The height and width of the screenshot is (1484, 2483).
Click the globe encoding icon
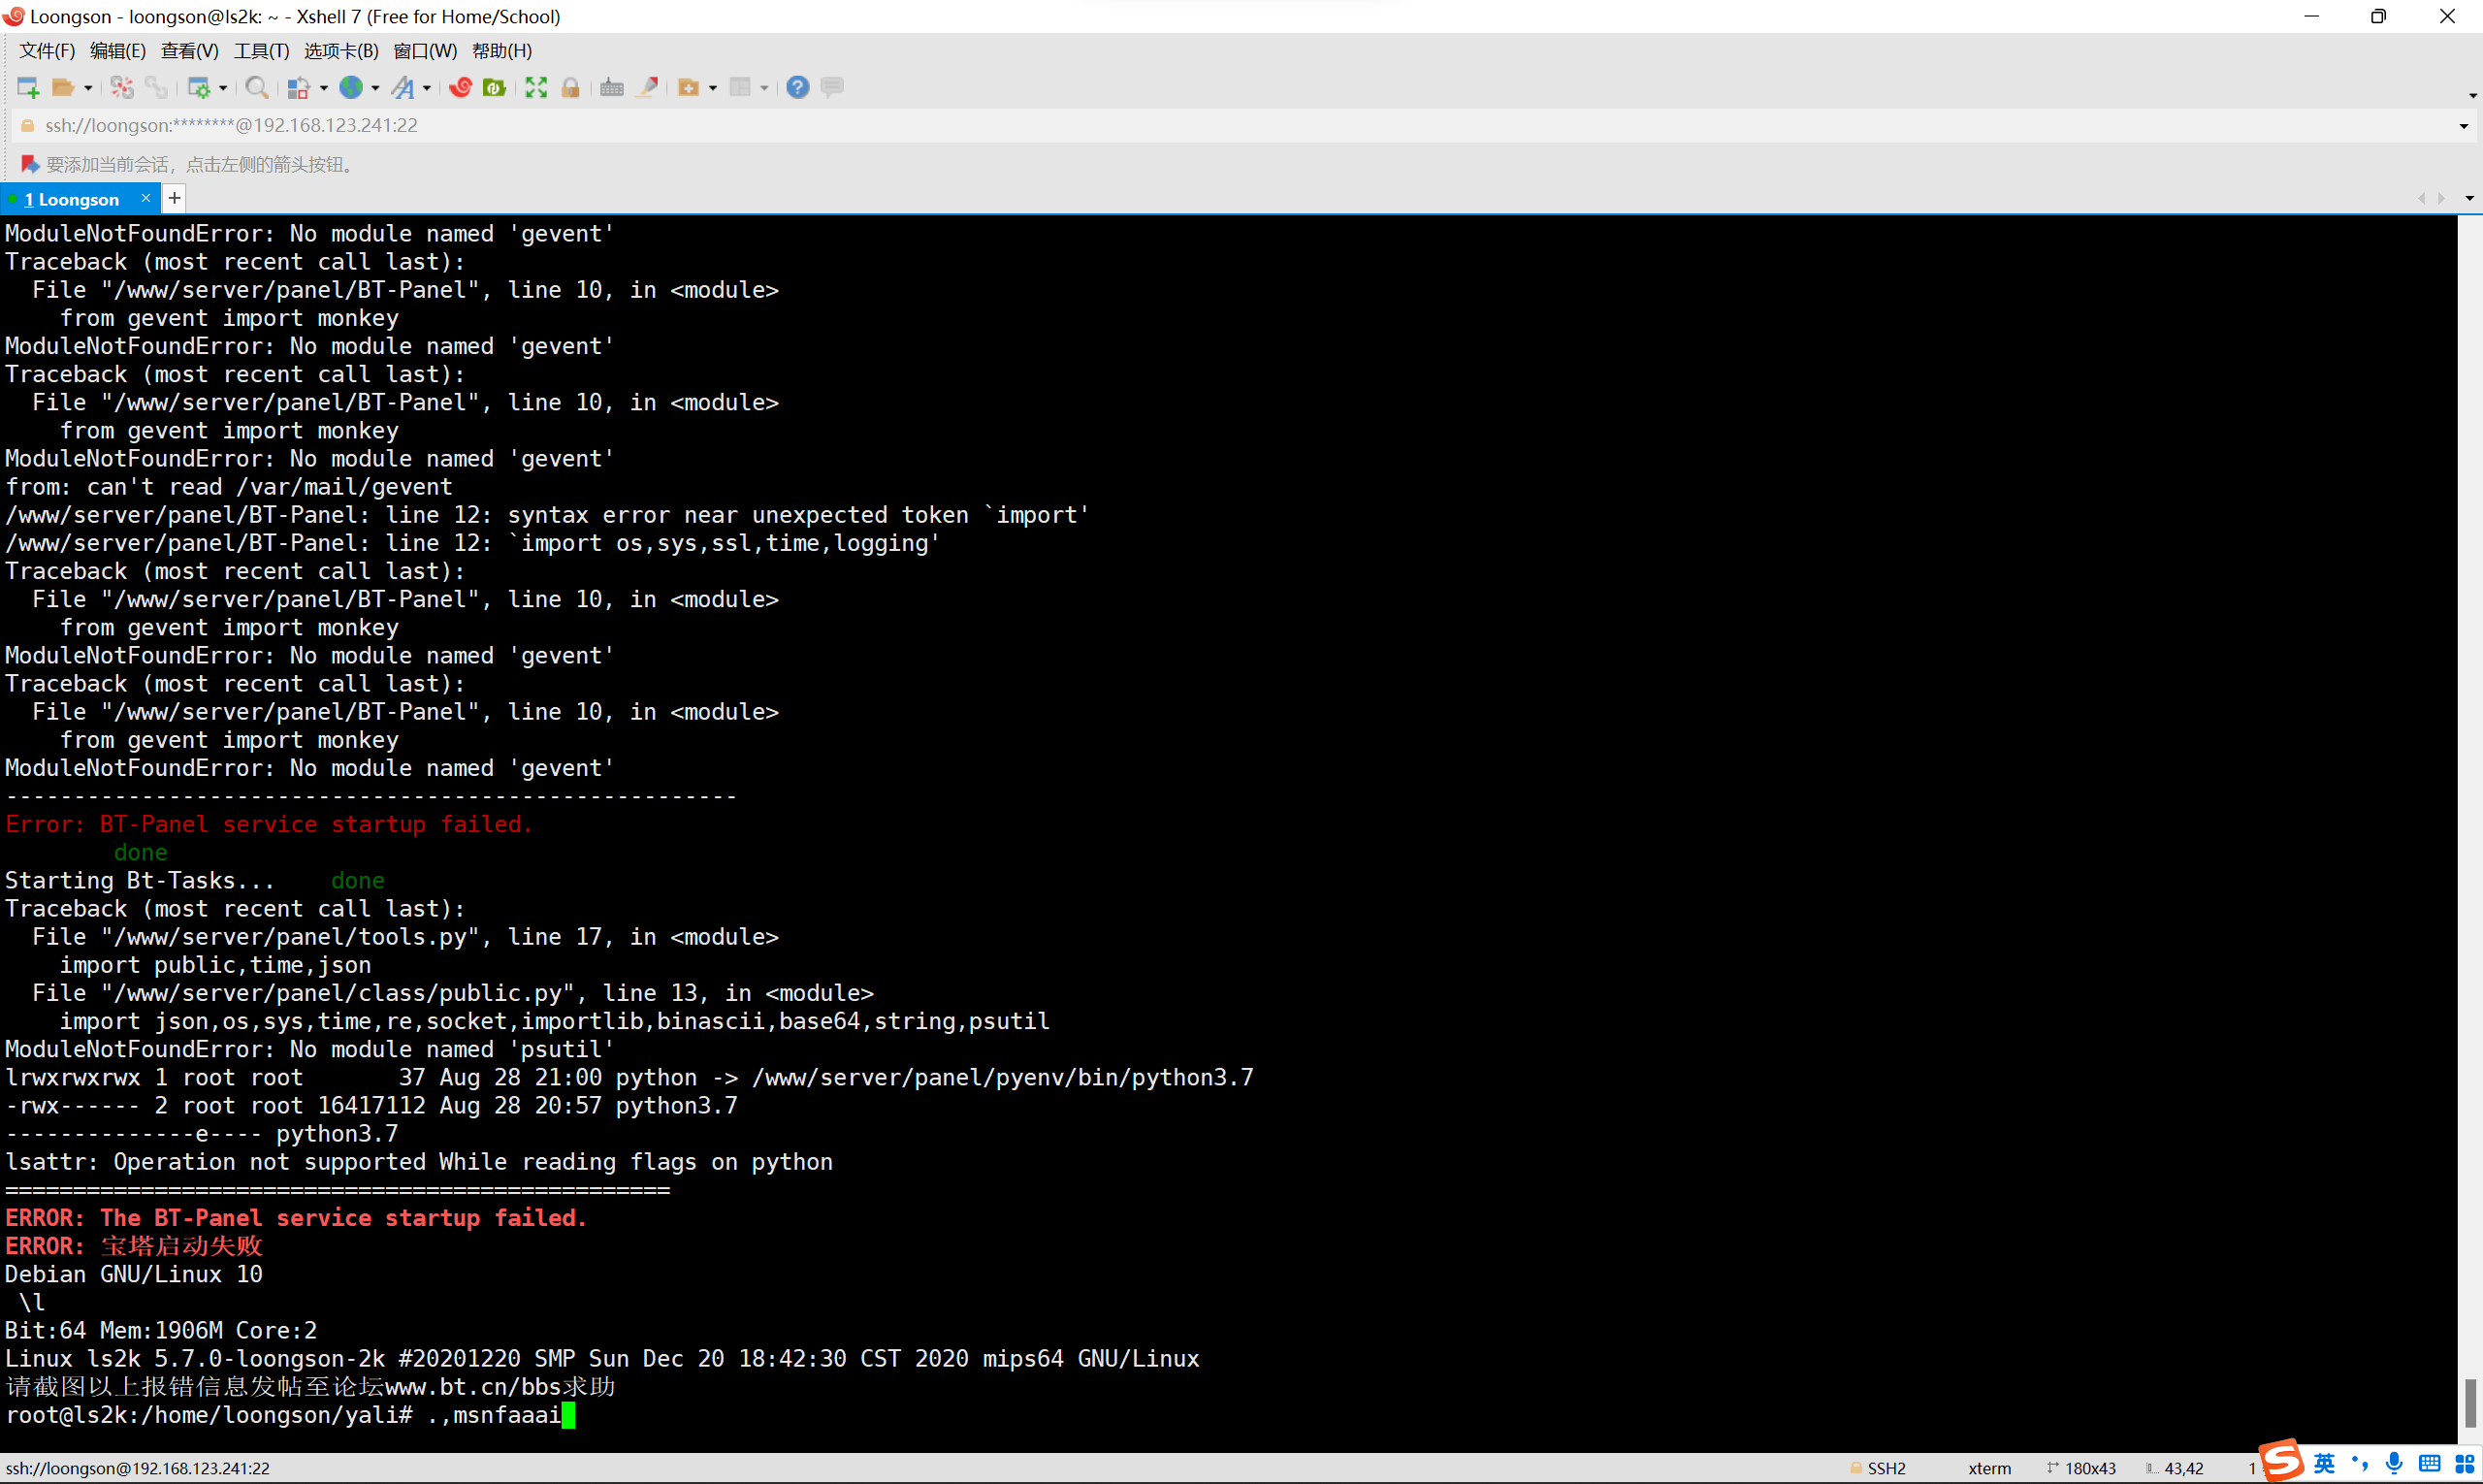(x=351, y=88)
